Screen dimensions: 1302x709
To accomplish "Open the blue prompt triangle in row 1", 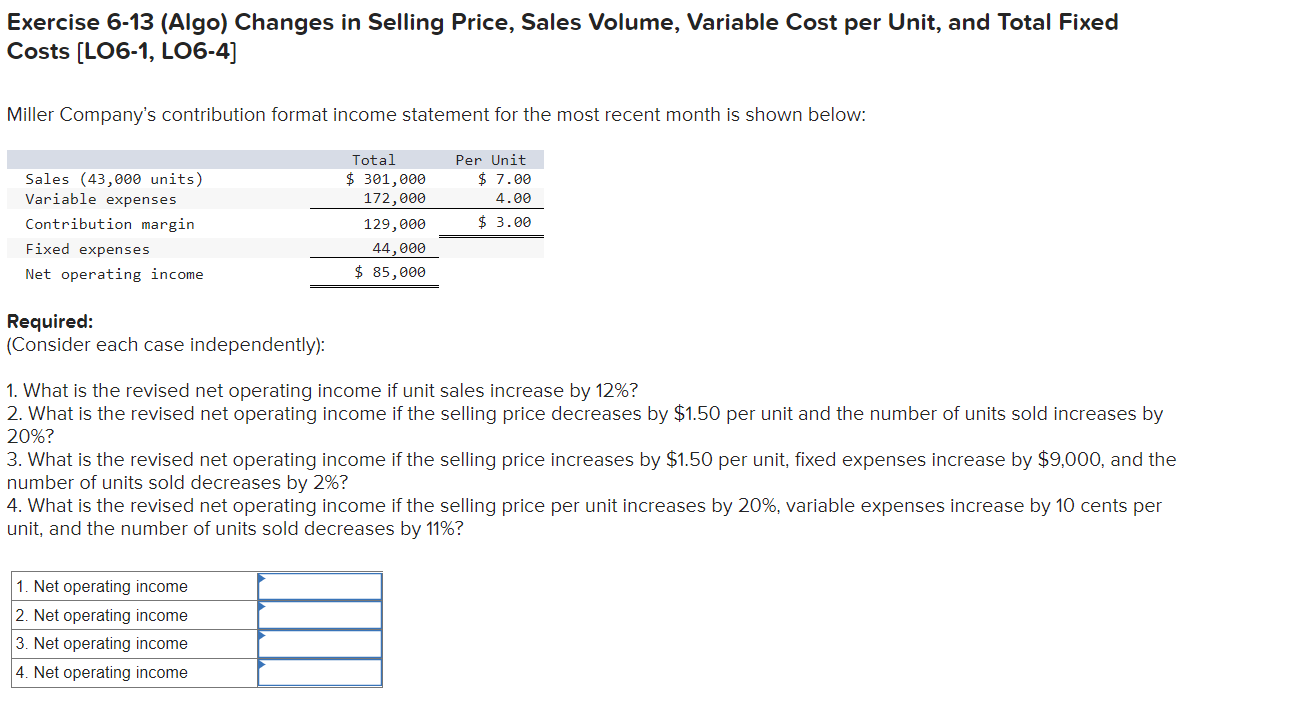I will 262,580.
